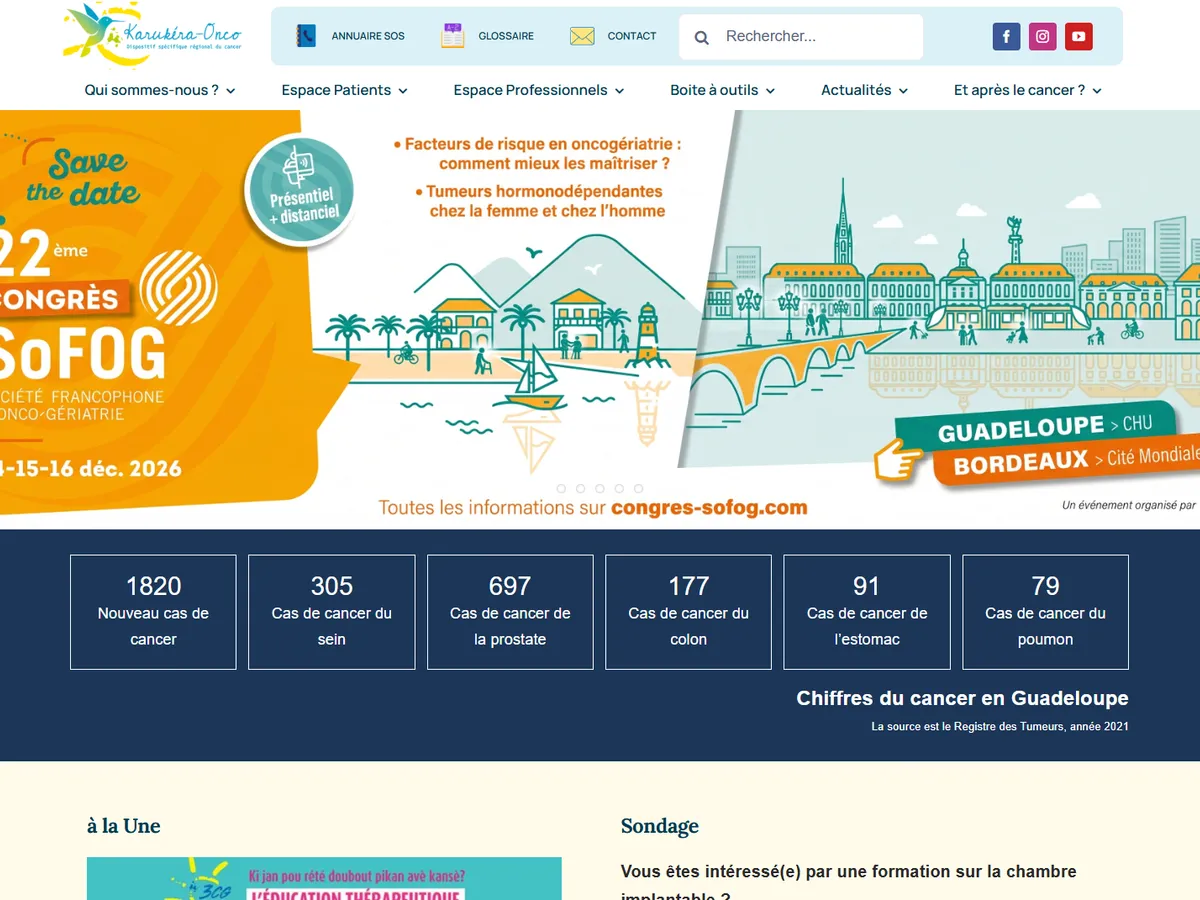This screenshot has width=1200, height=900.
Task: Click the 305 Cas de cancer du sein box
Action: pyautogui.click(x=332, y=612)
